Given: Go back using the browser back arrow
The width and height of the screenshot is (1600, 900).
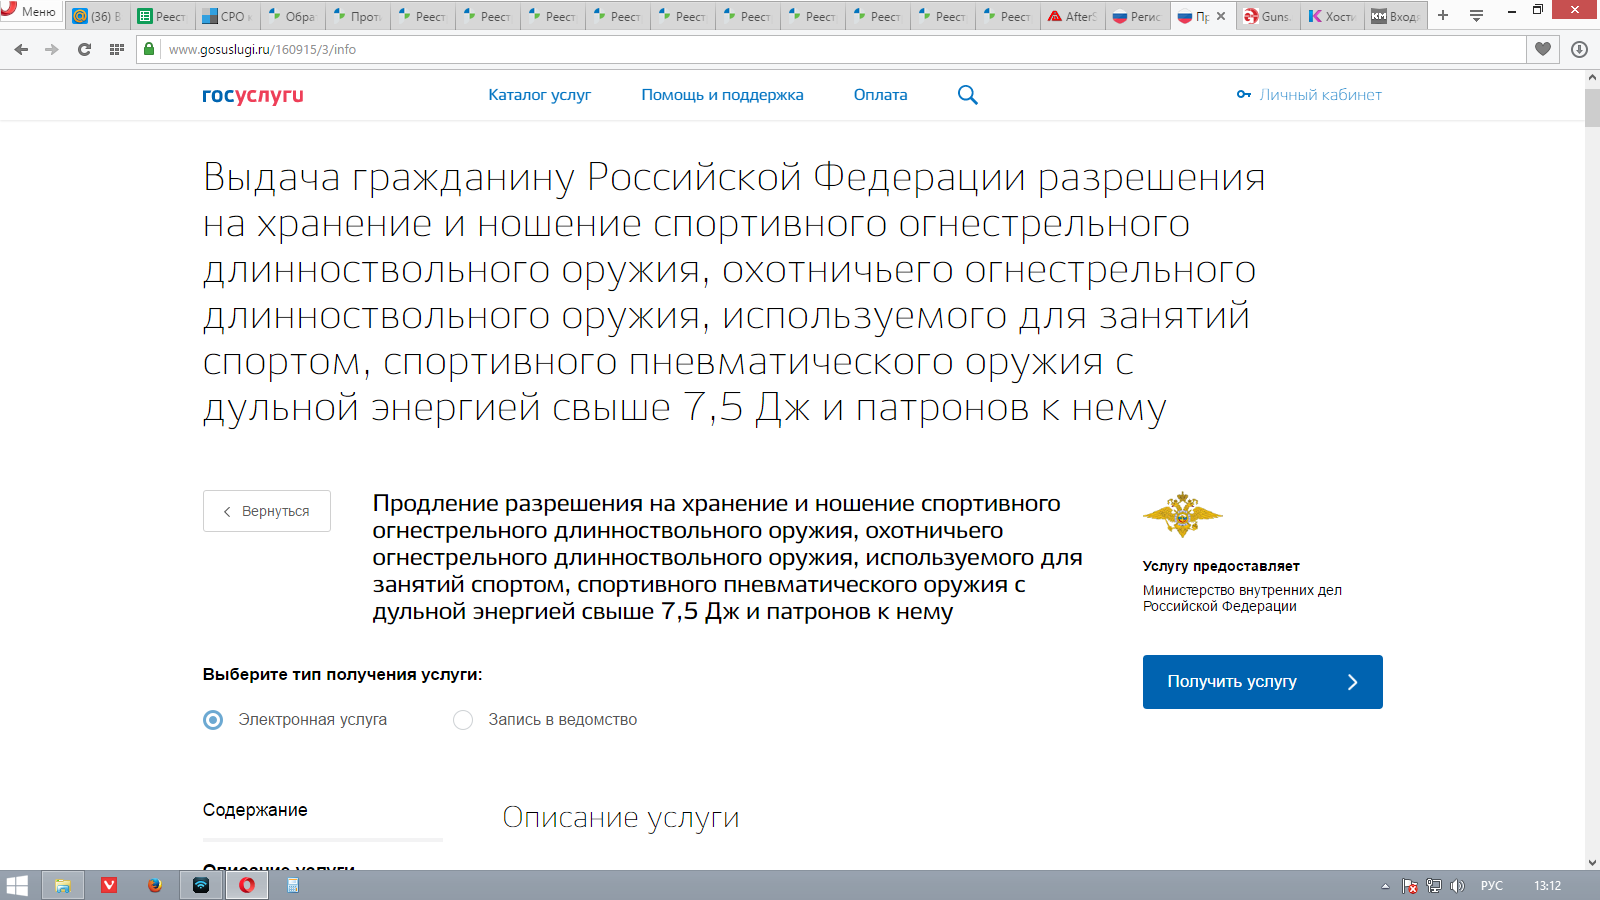Looking at the screenshot, I should click(22, 49).
